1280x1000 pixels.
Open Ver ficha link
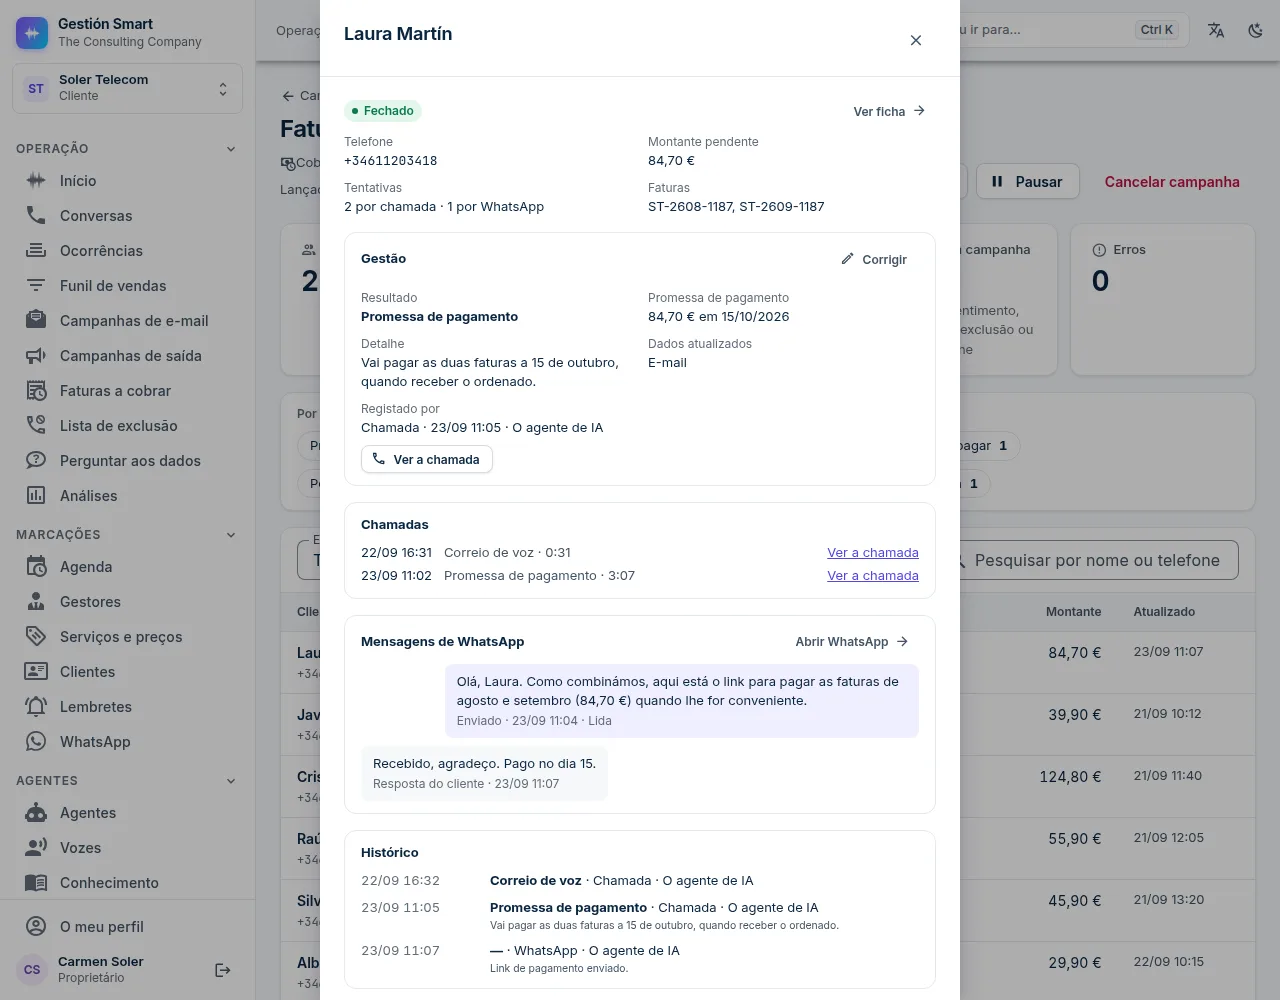(x=889, y=111)
